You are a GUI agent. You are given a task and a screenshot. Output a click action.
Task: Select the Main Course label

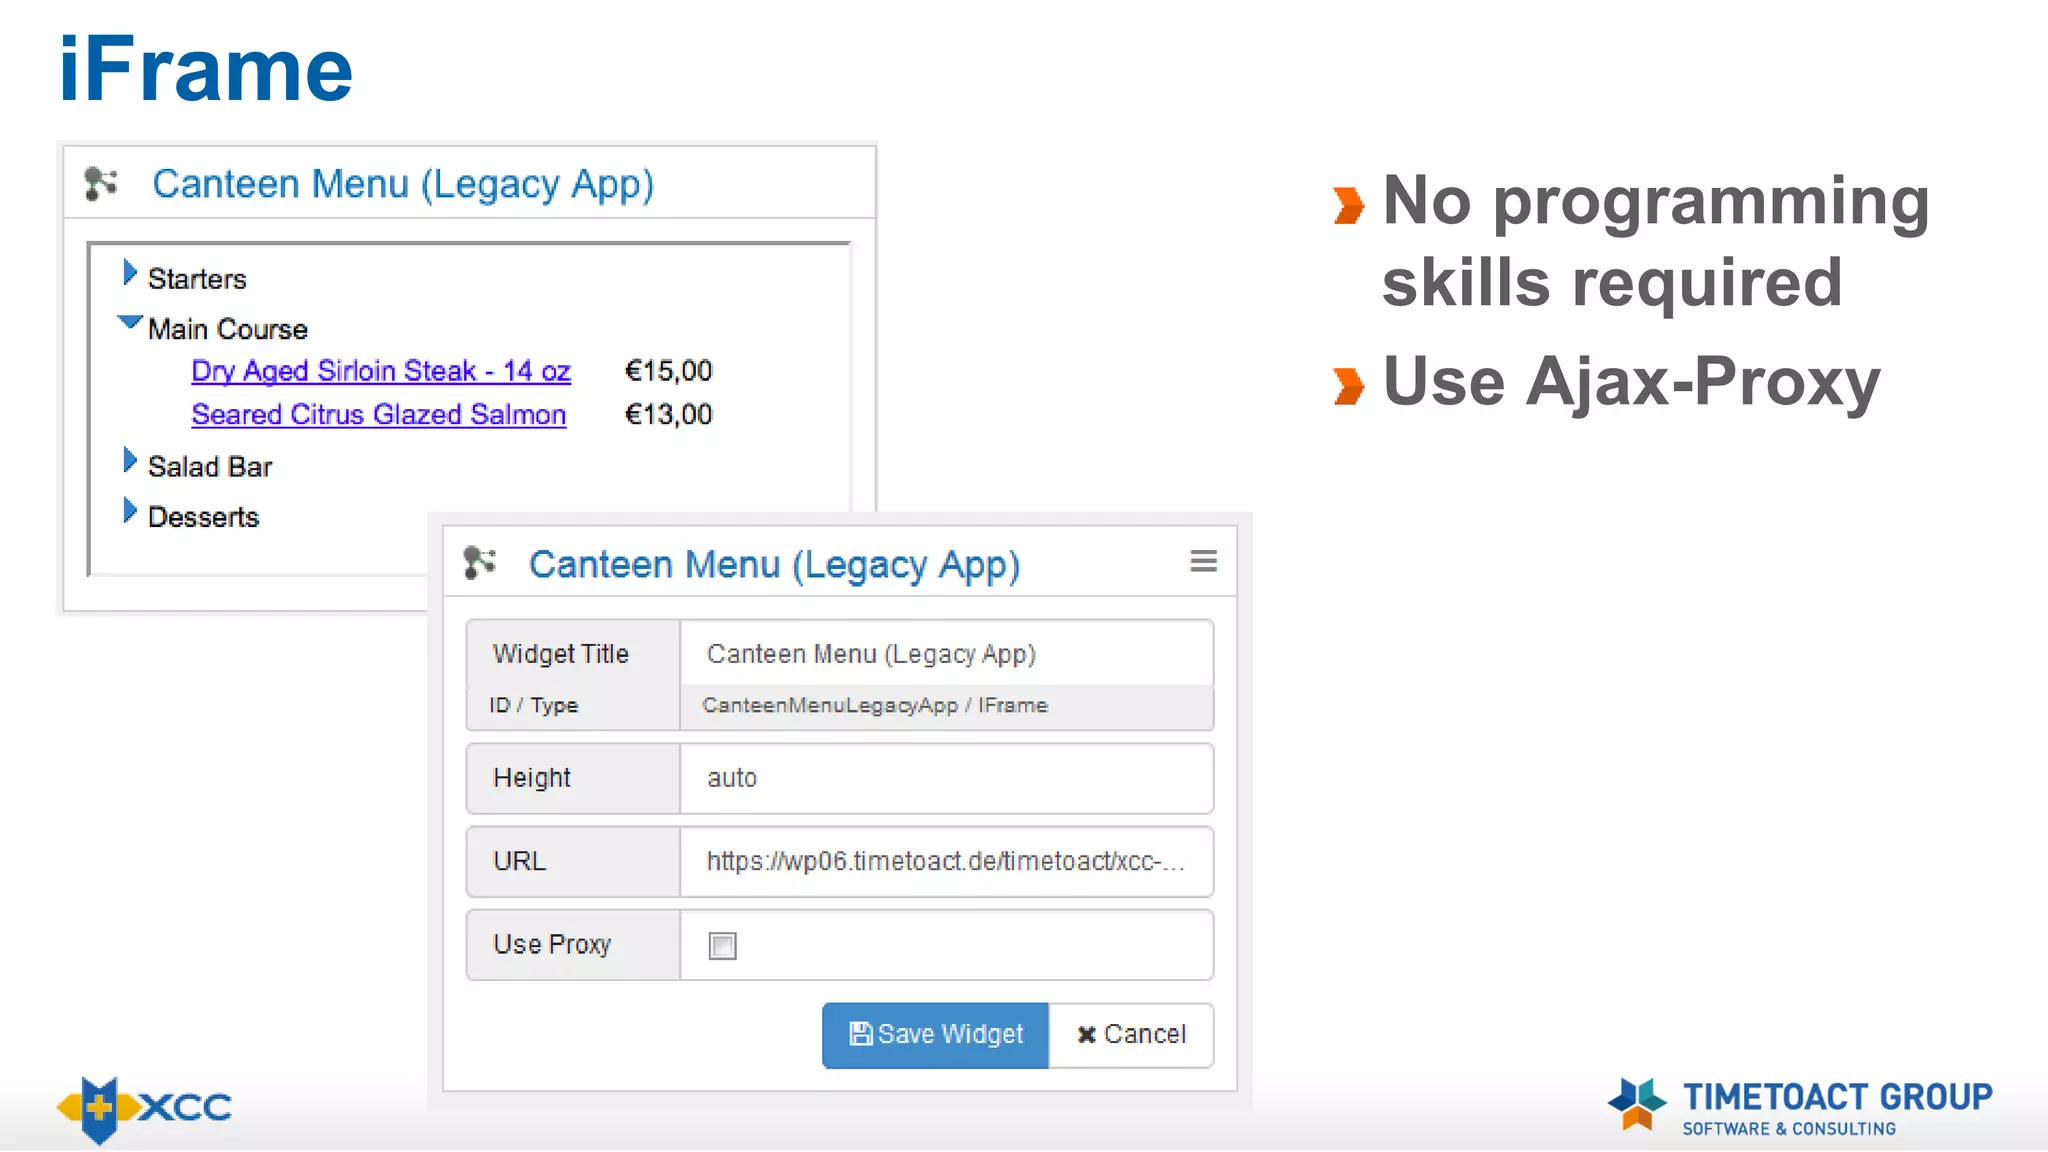(228, 329)
